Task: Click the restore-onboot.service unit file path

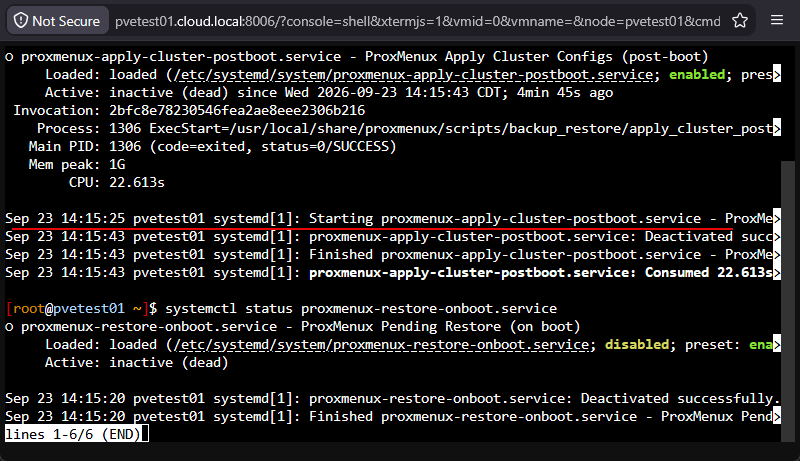Action: pyautogui.click(x=381, y=345)
